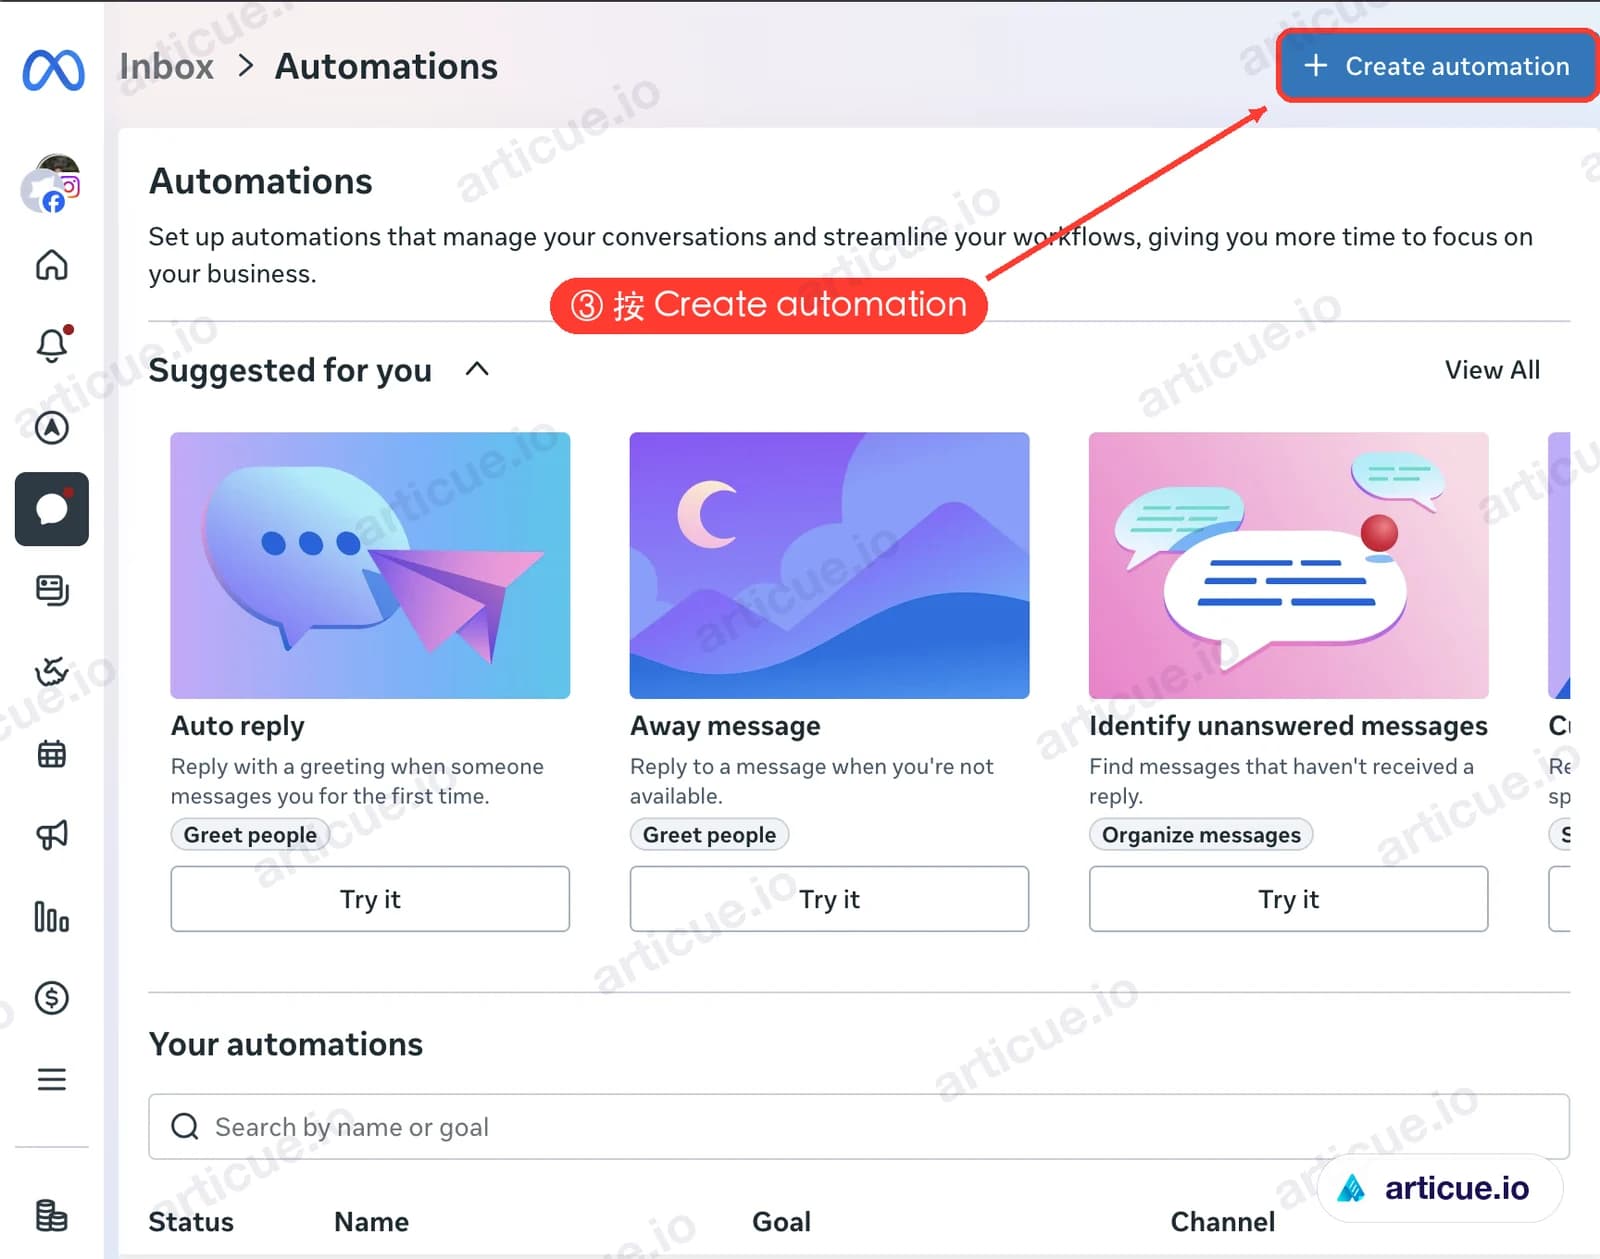Open the Content posts icon
This screenshot has height=1259, width=1600.
(52, 590)
